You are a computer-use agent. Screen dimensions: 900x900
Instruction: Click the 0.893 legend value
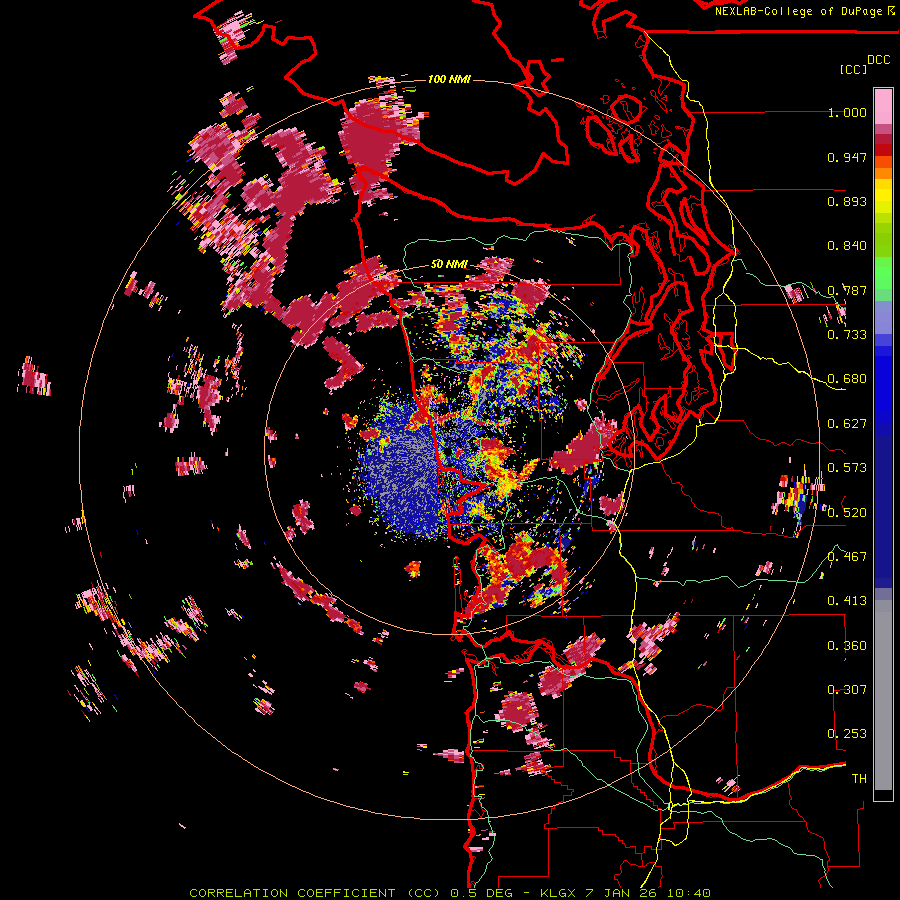847,201
